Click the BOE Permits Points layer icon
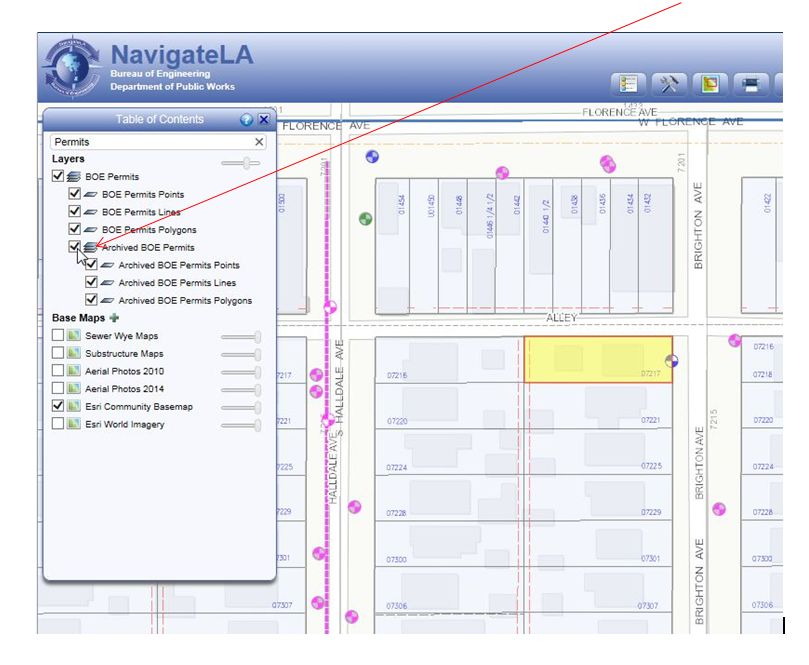The width and height of the screenshot is (809, 665). click(x=90, y=194)
